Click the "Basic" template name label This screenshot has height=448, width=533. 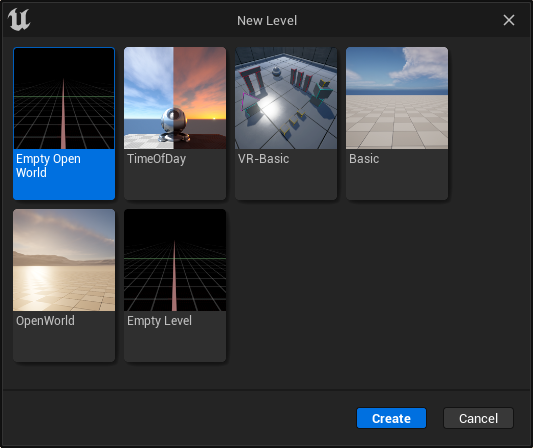point(364,159)
